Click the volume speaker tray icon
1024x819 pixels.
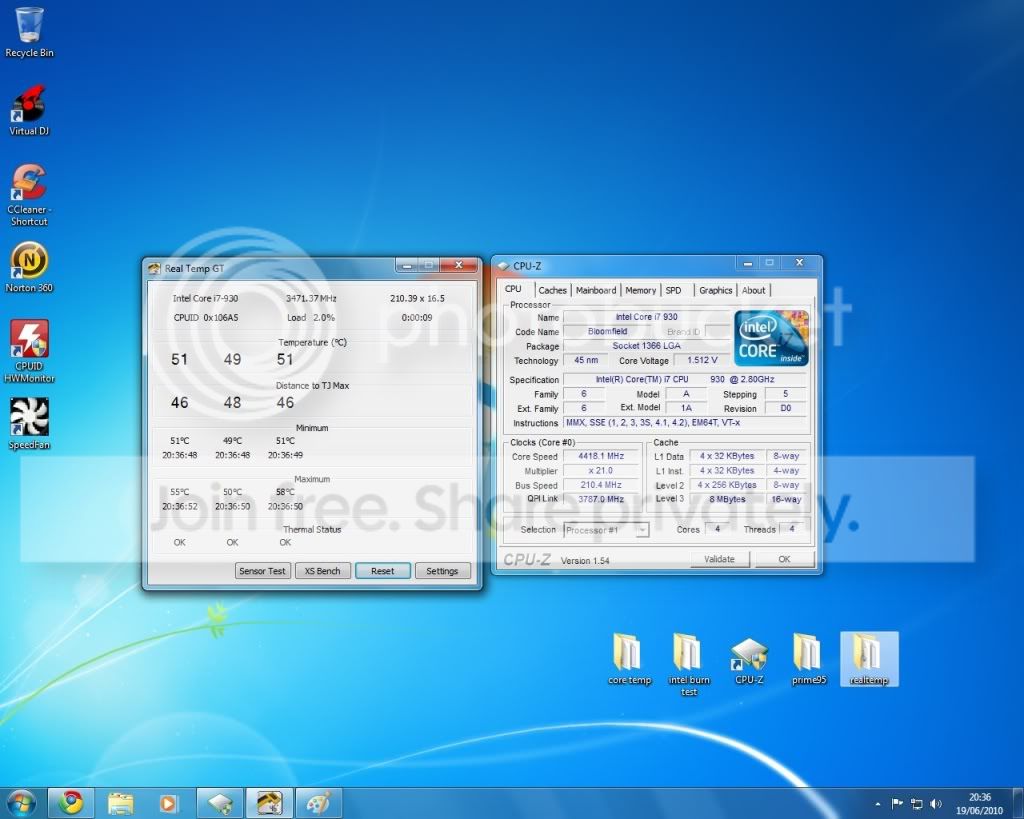point(935,803)
